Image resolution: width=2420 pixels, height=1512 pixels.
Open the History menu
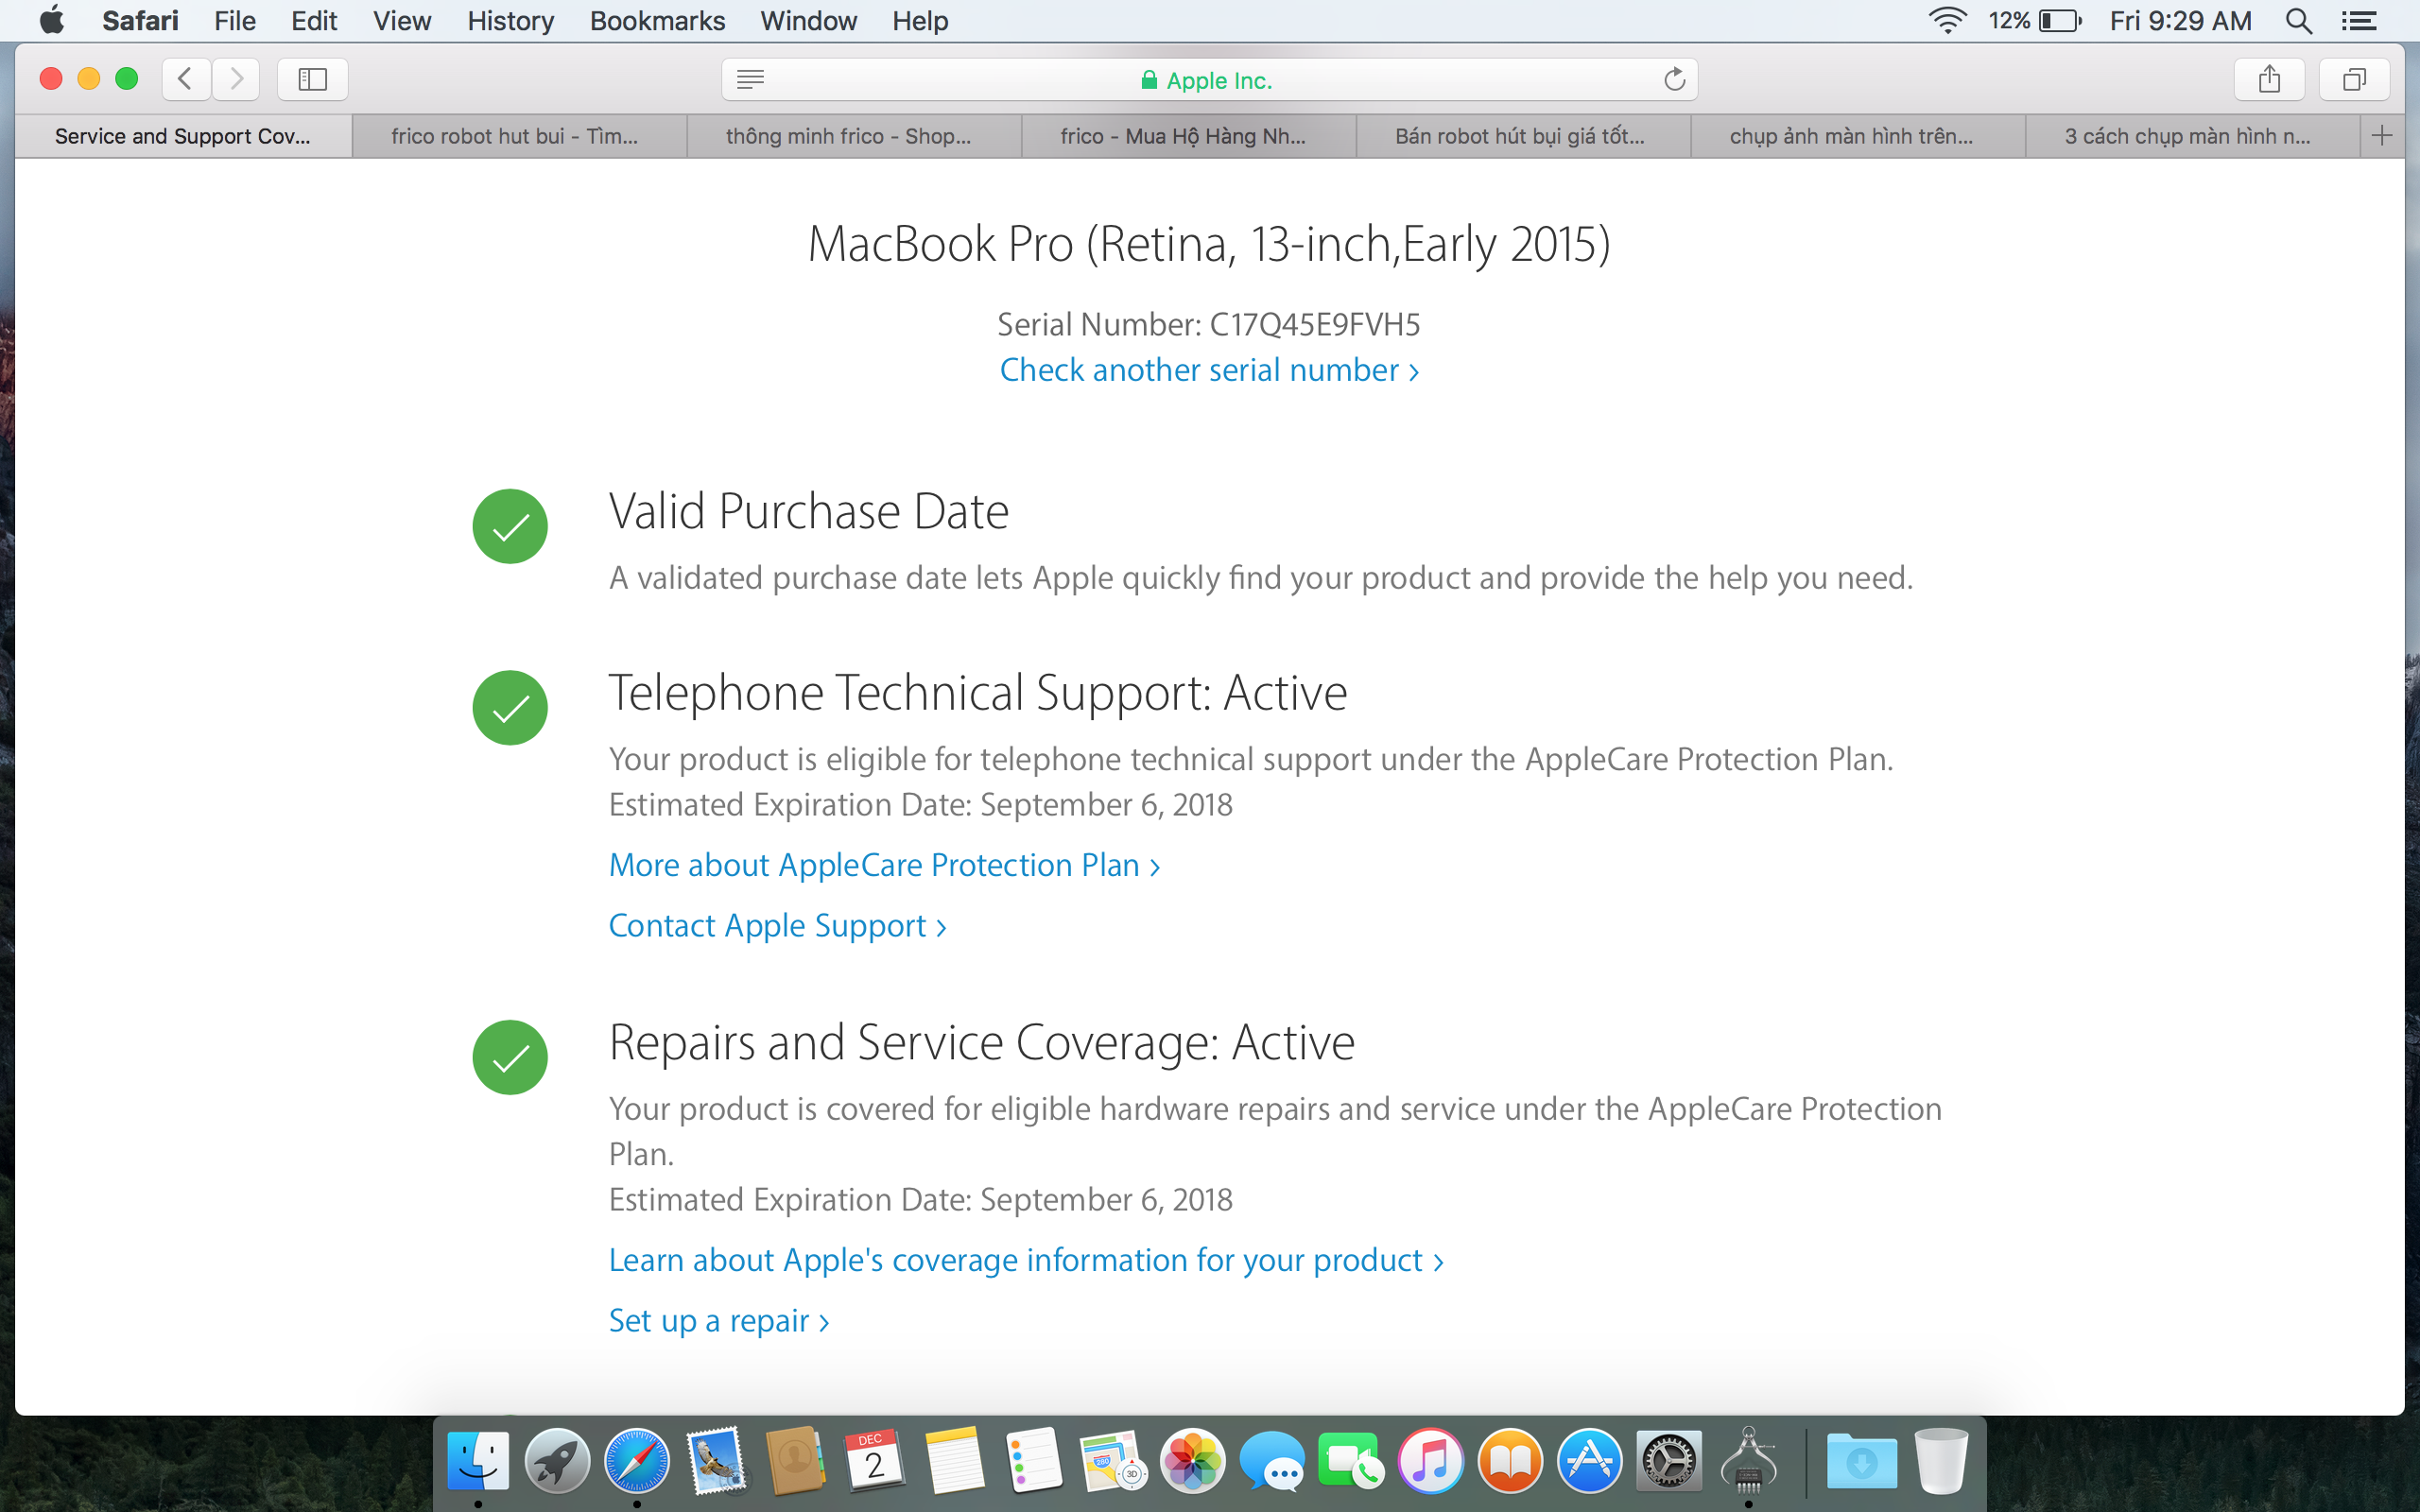click(x=510, y=20)
